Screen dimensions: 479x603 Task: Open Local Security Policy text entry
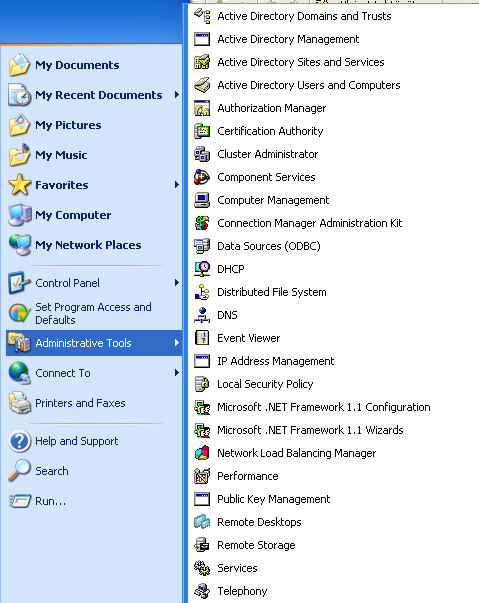pos(265,384)
